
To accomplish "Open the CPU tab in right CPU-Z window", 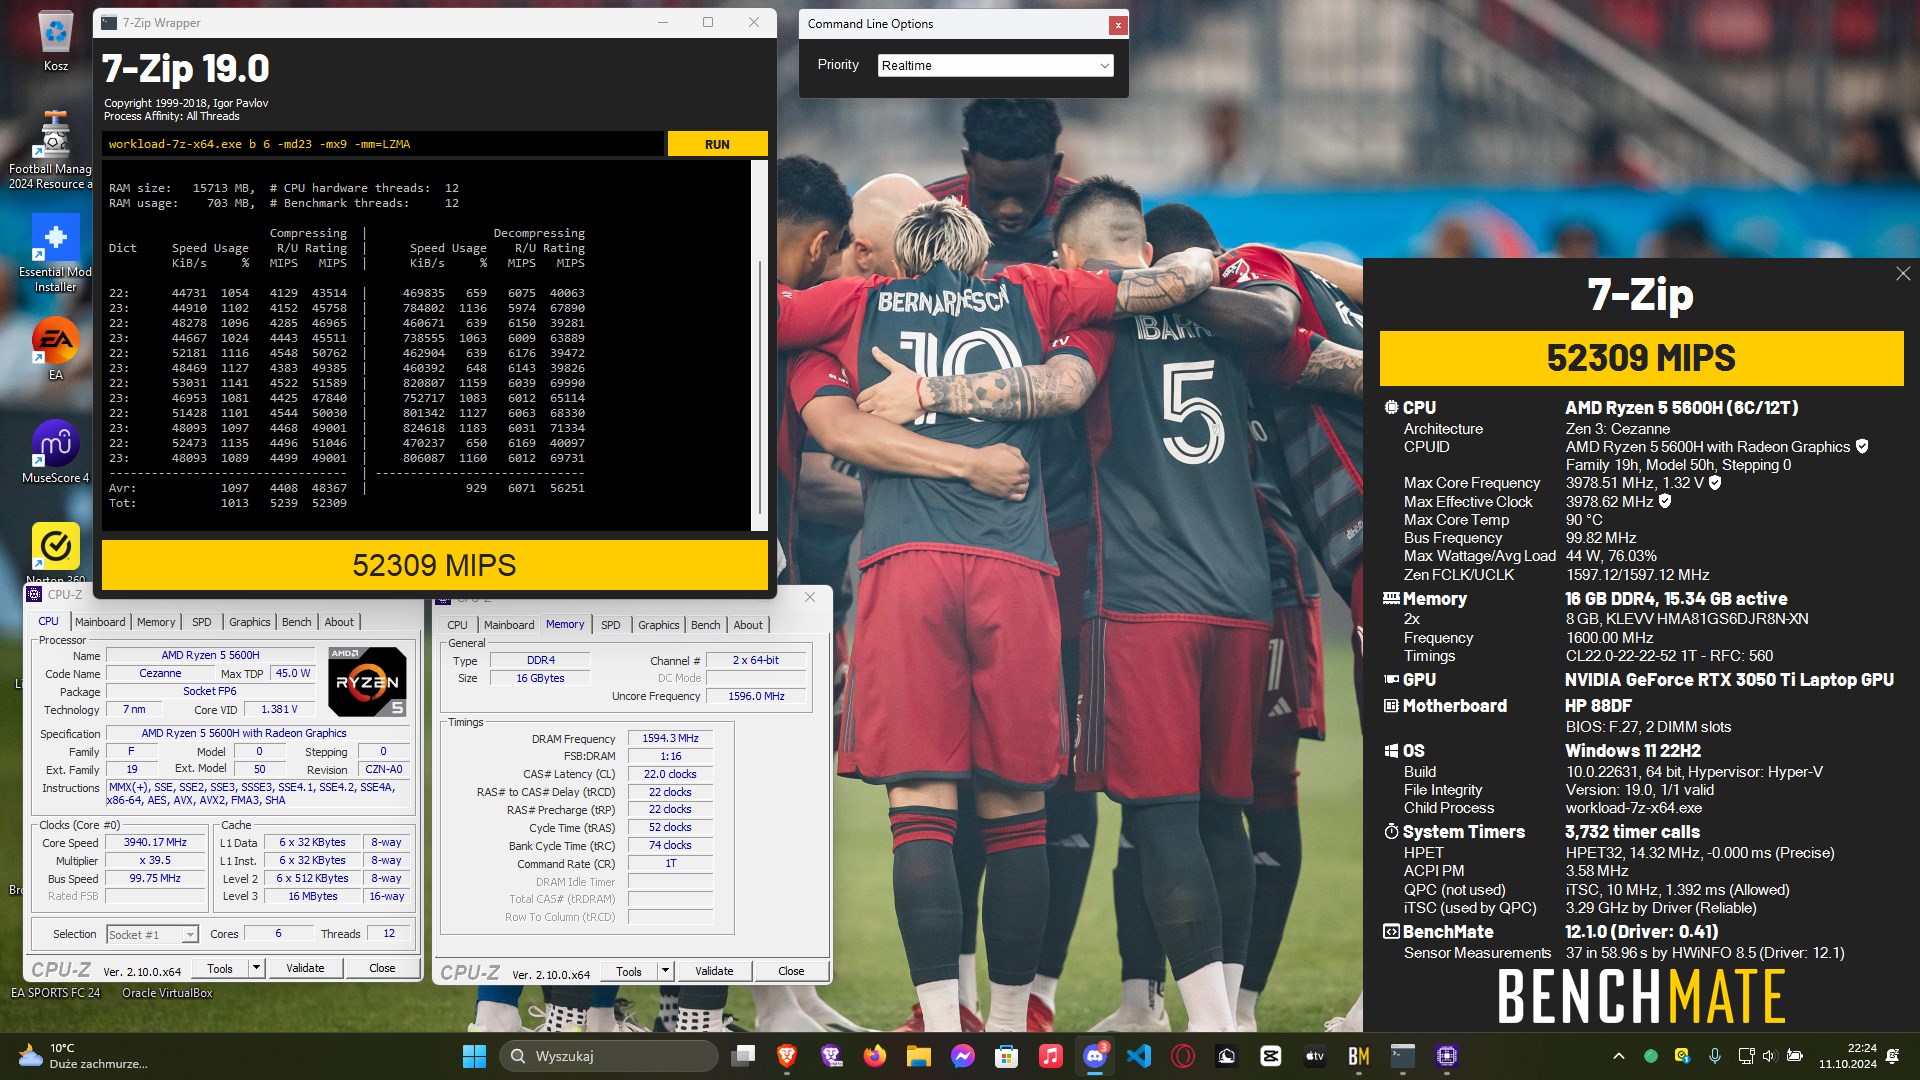I will point(457,625).
